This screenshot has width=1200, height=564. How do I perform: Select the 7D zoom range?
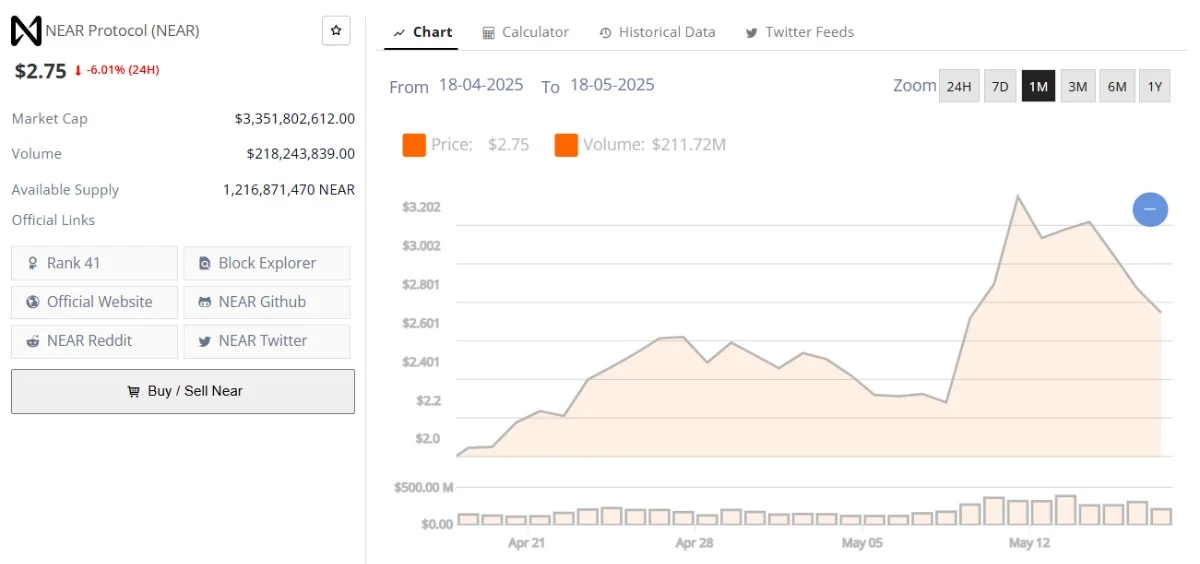(x=1000, y=86)
